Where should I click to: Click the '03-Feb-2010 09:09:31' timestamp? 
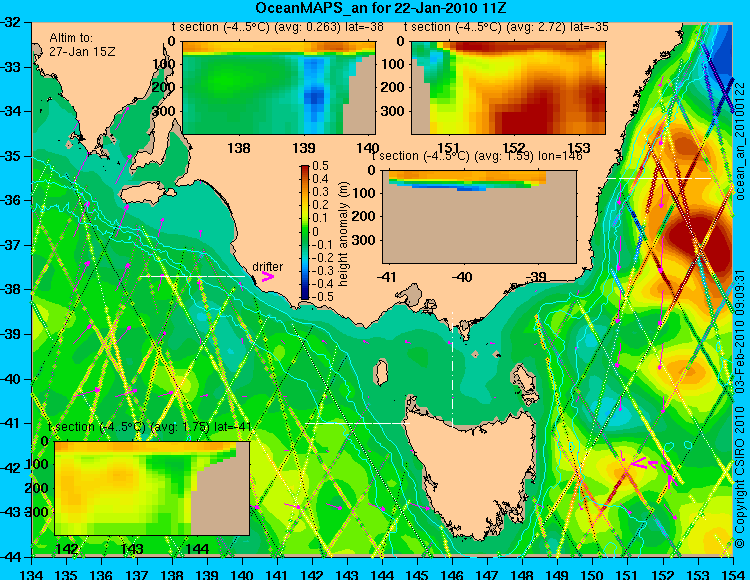tap(740, 331)
